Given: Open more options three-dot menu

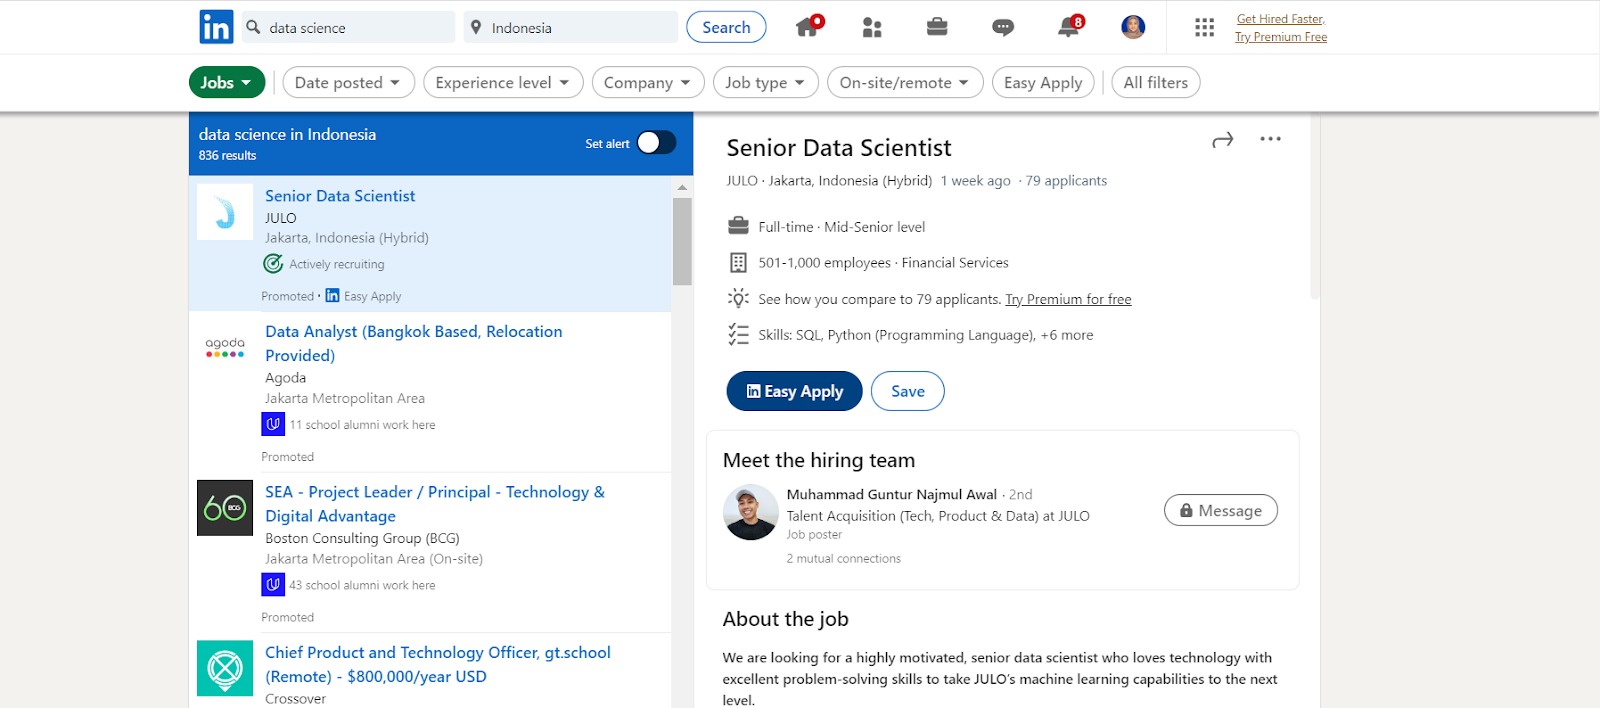Looking at the screenshot, I should point(1270,139).
